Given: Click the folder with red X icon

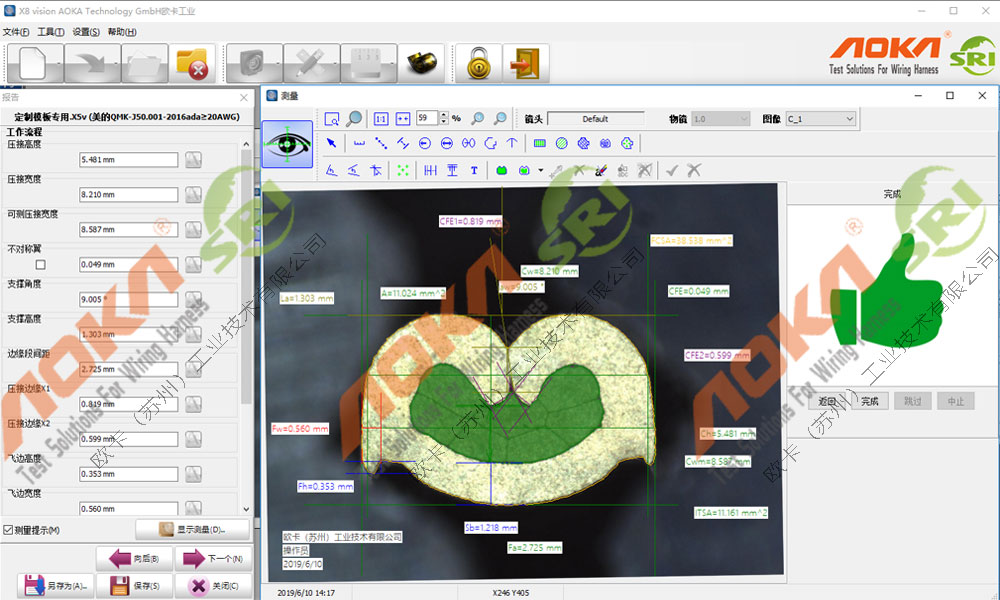Looking at the screenshot, I should (193, 63).
